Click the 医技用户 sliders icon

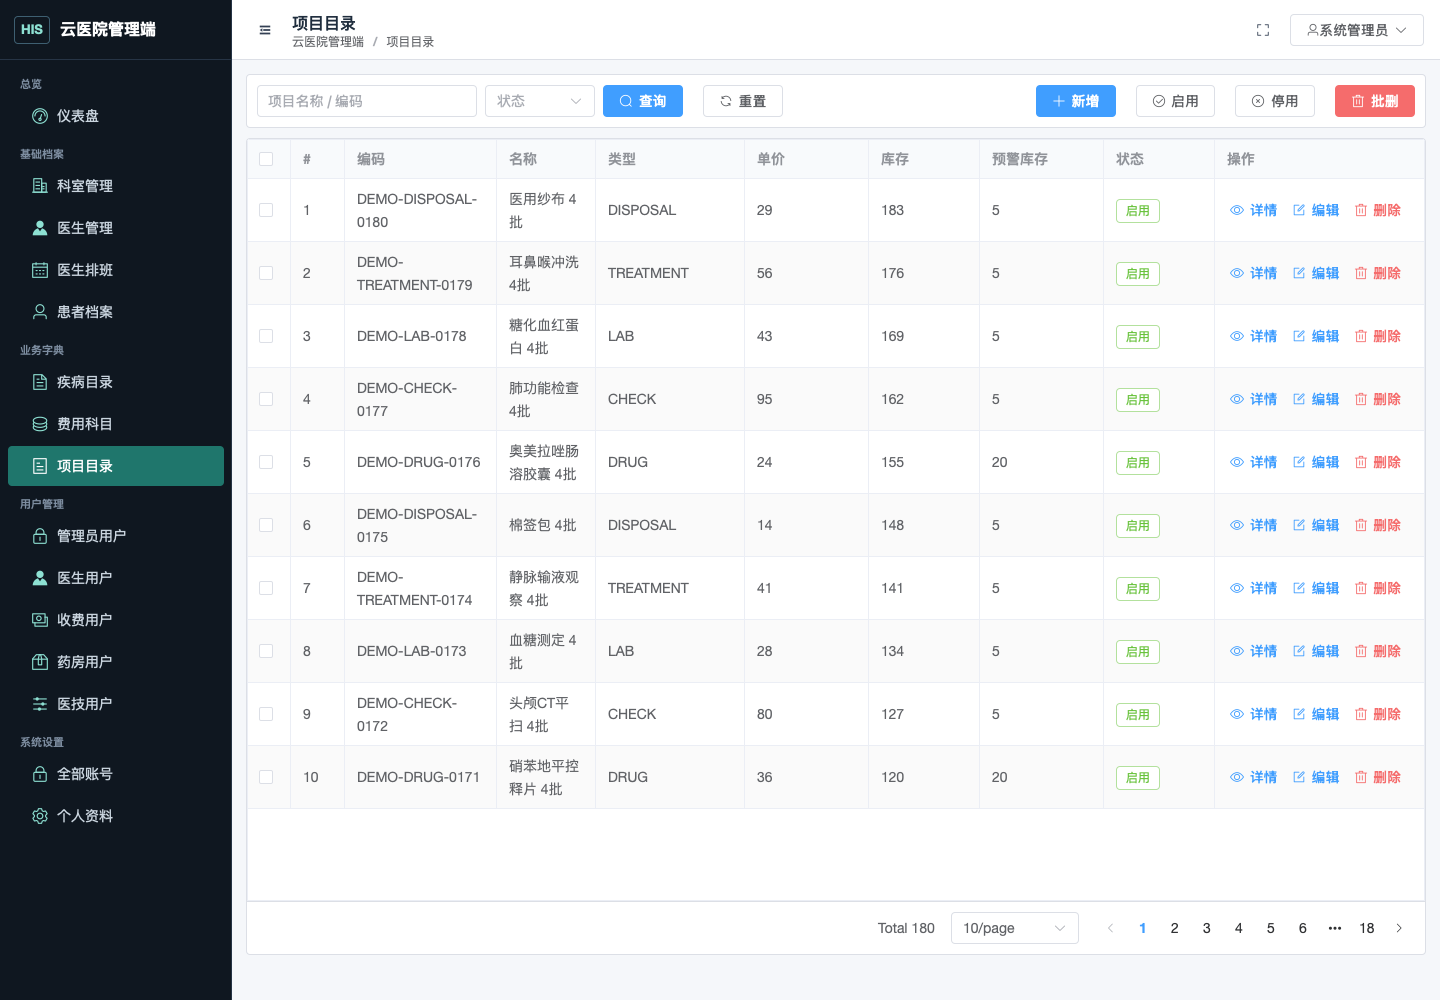click(x=40, y=704)
